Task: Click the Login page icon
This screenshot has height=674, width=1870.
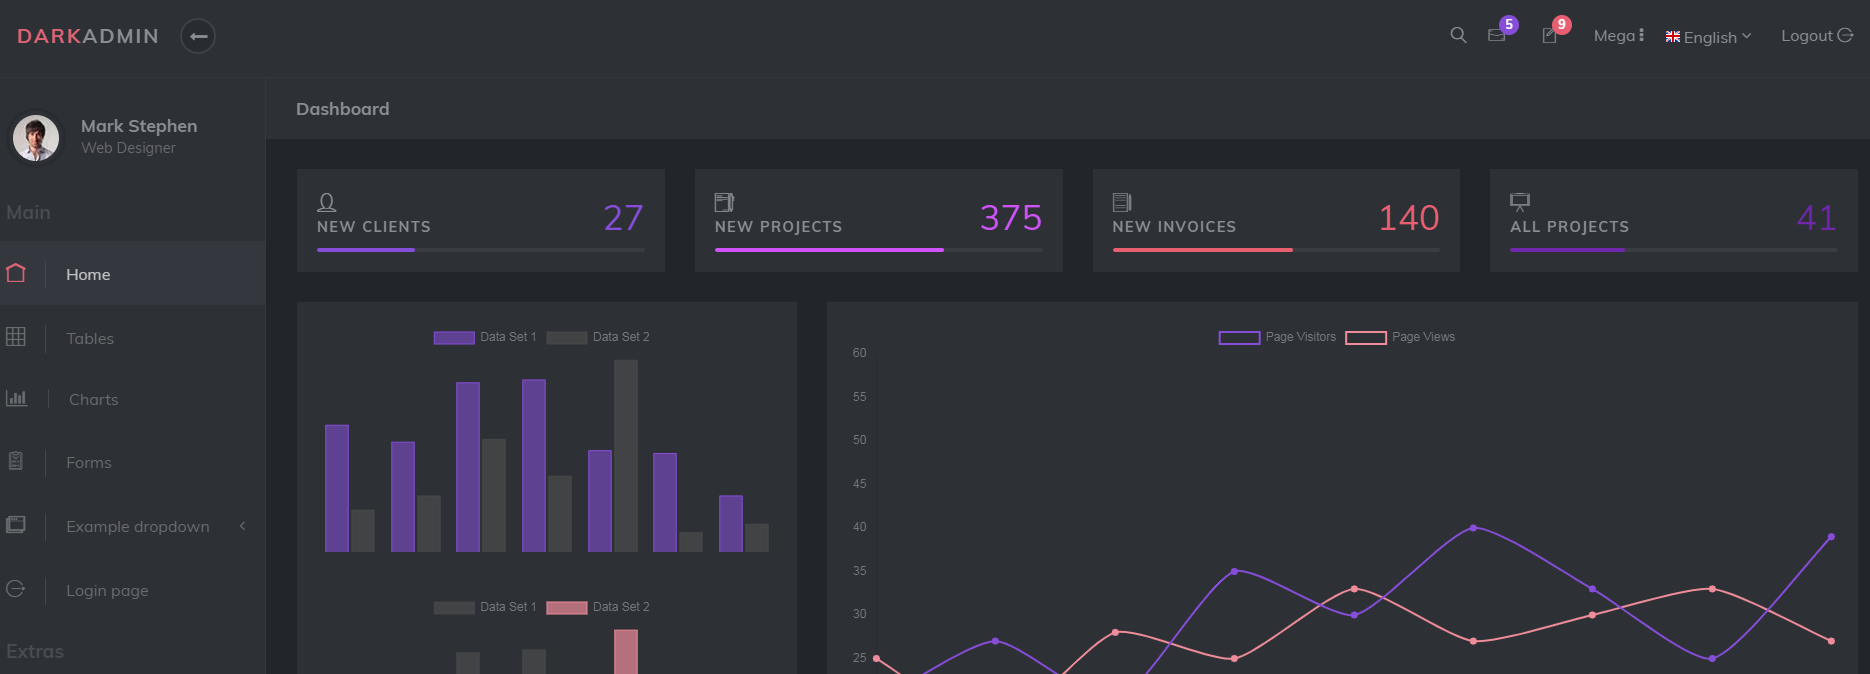Action: click(16, 589)
